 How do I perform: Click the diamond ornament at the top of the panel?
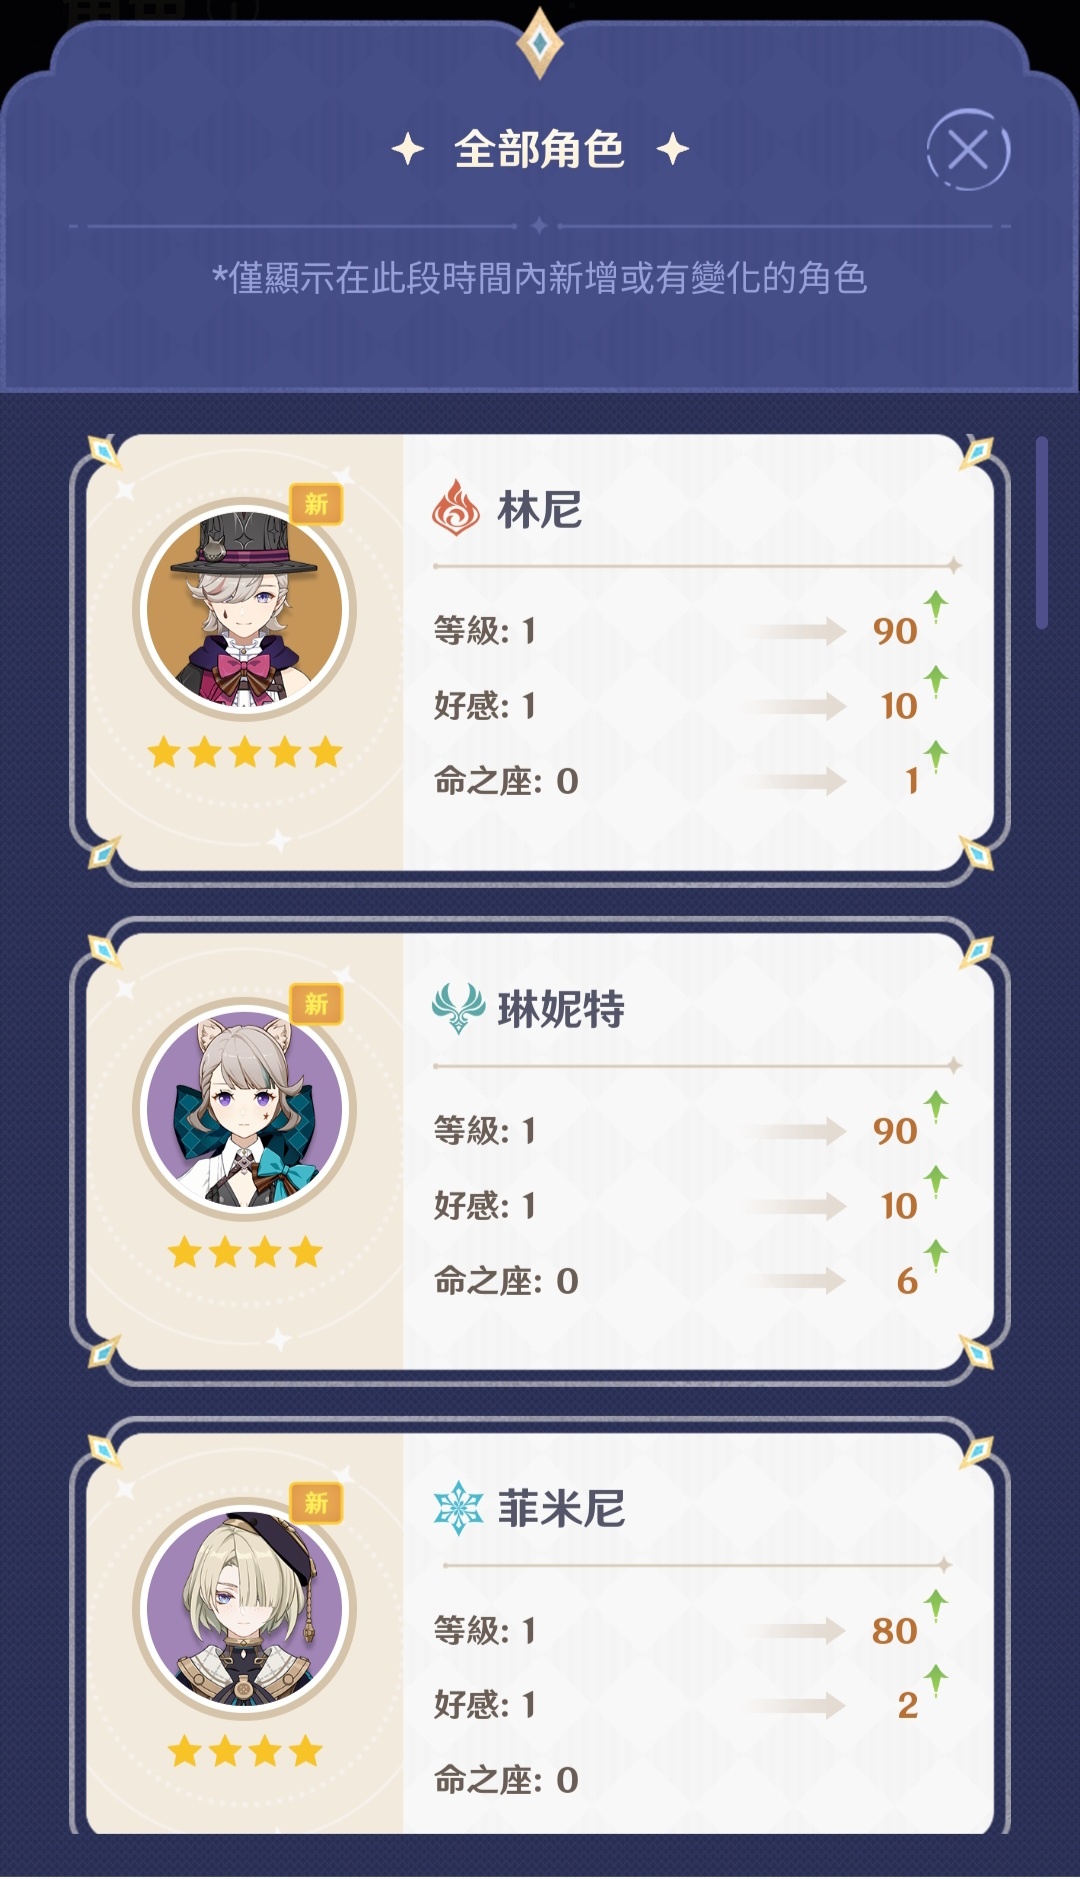click(x=540, y=43)
